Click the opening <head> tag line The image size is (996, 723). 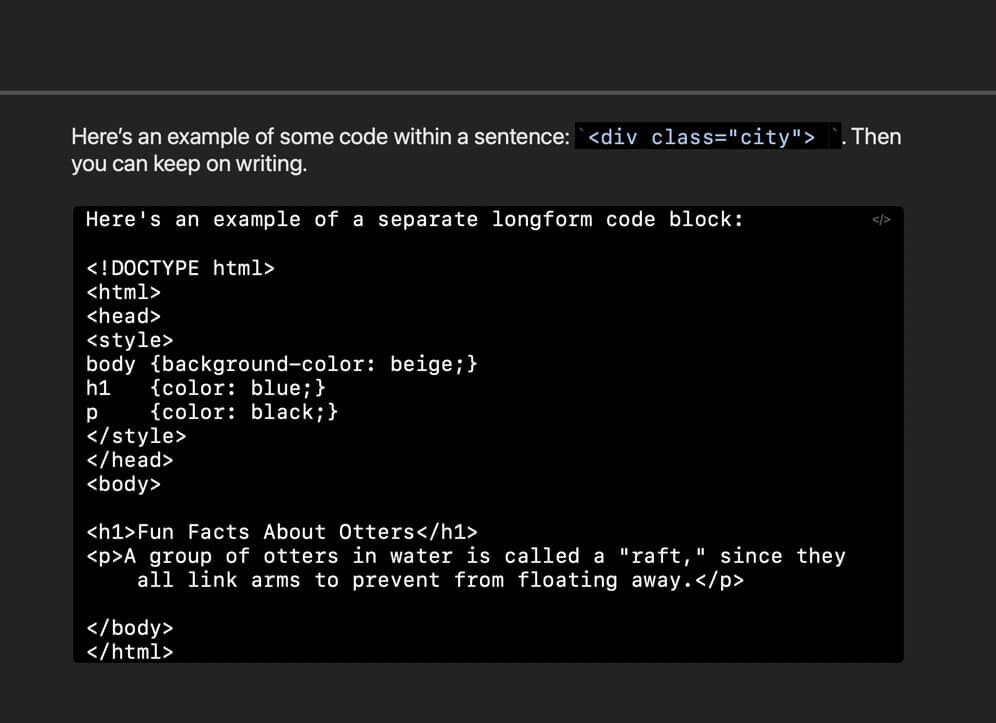(123, 316)
